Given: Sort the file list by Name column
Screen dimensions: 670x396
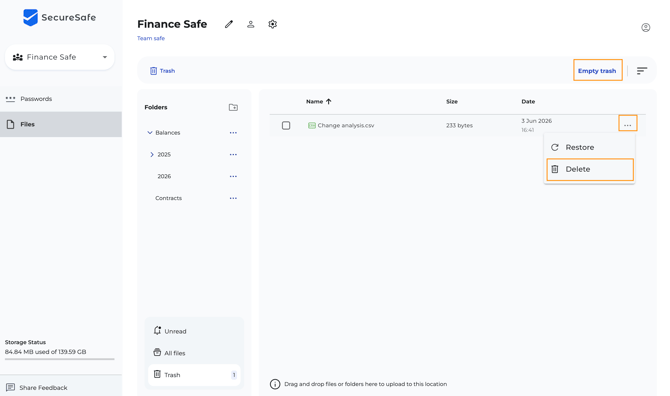Looking at the screenshot, I should [x=319, y=102].
